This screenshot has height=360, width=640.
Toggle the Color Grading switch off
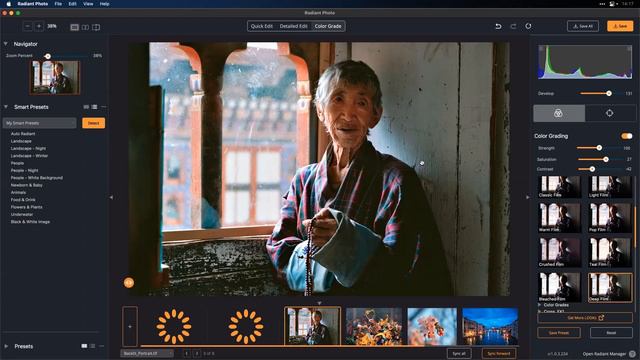click(x=627, y=136)
